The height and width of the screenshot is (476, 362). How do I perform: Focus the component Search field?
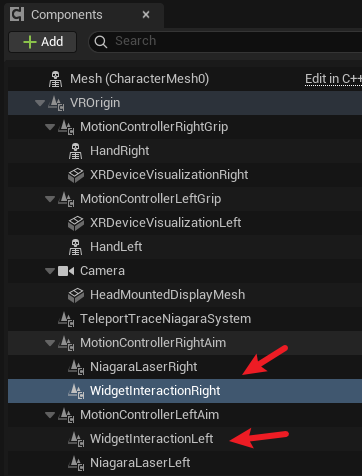tap(225, 42)
